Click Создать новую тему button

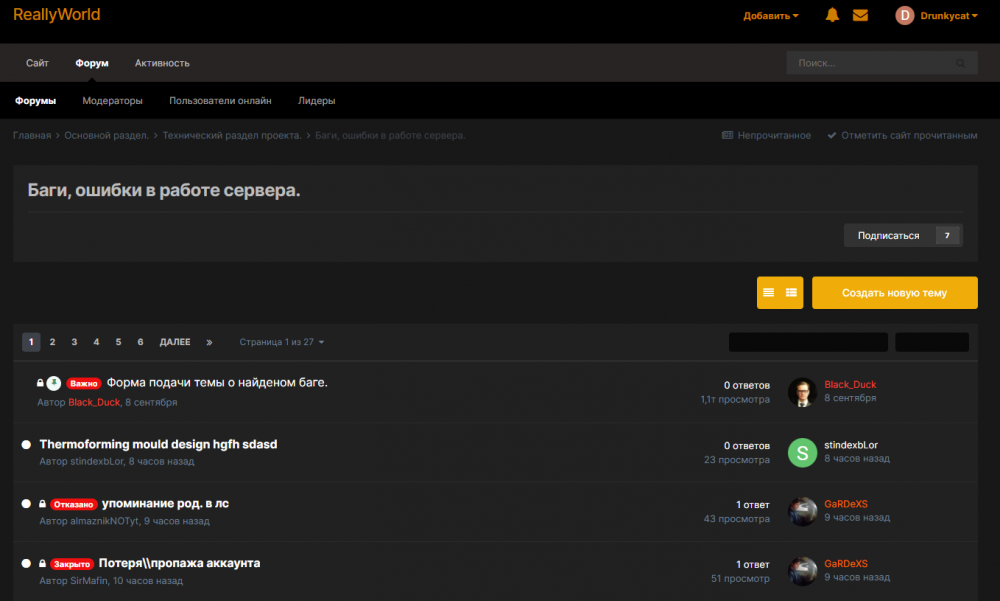pos(894,293)
